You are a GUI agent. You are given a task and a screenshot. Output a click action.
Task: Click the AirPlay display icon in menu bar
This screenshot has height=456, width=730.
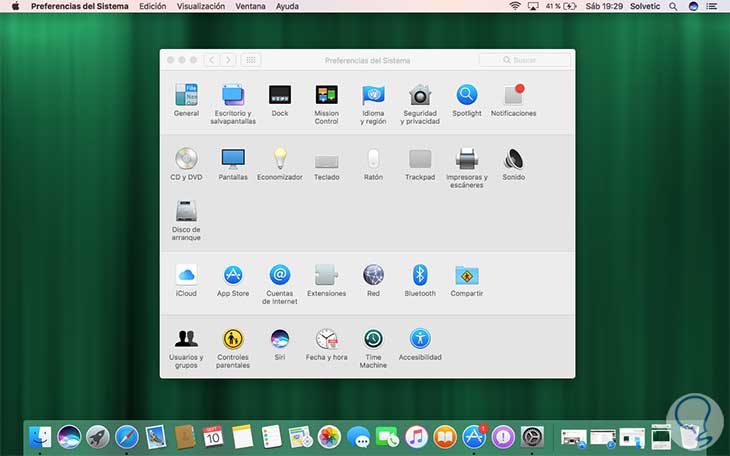tap(533, 7)
